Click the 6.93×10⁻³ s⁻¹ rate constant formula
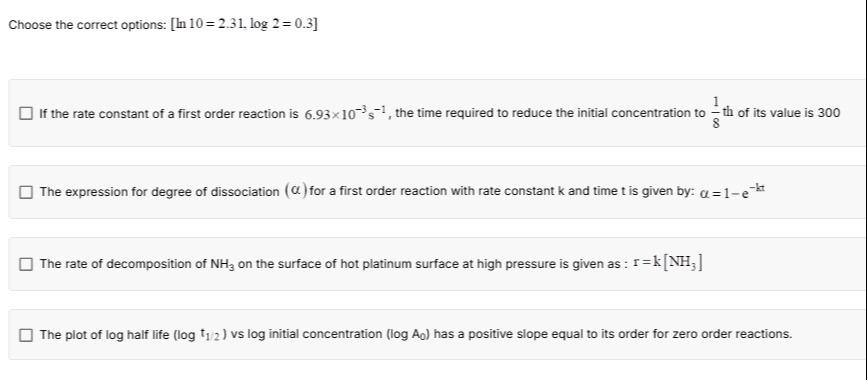This screenshot has width=867, height=380. click(348, 113)
